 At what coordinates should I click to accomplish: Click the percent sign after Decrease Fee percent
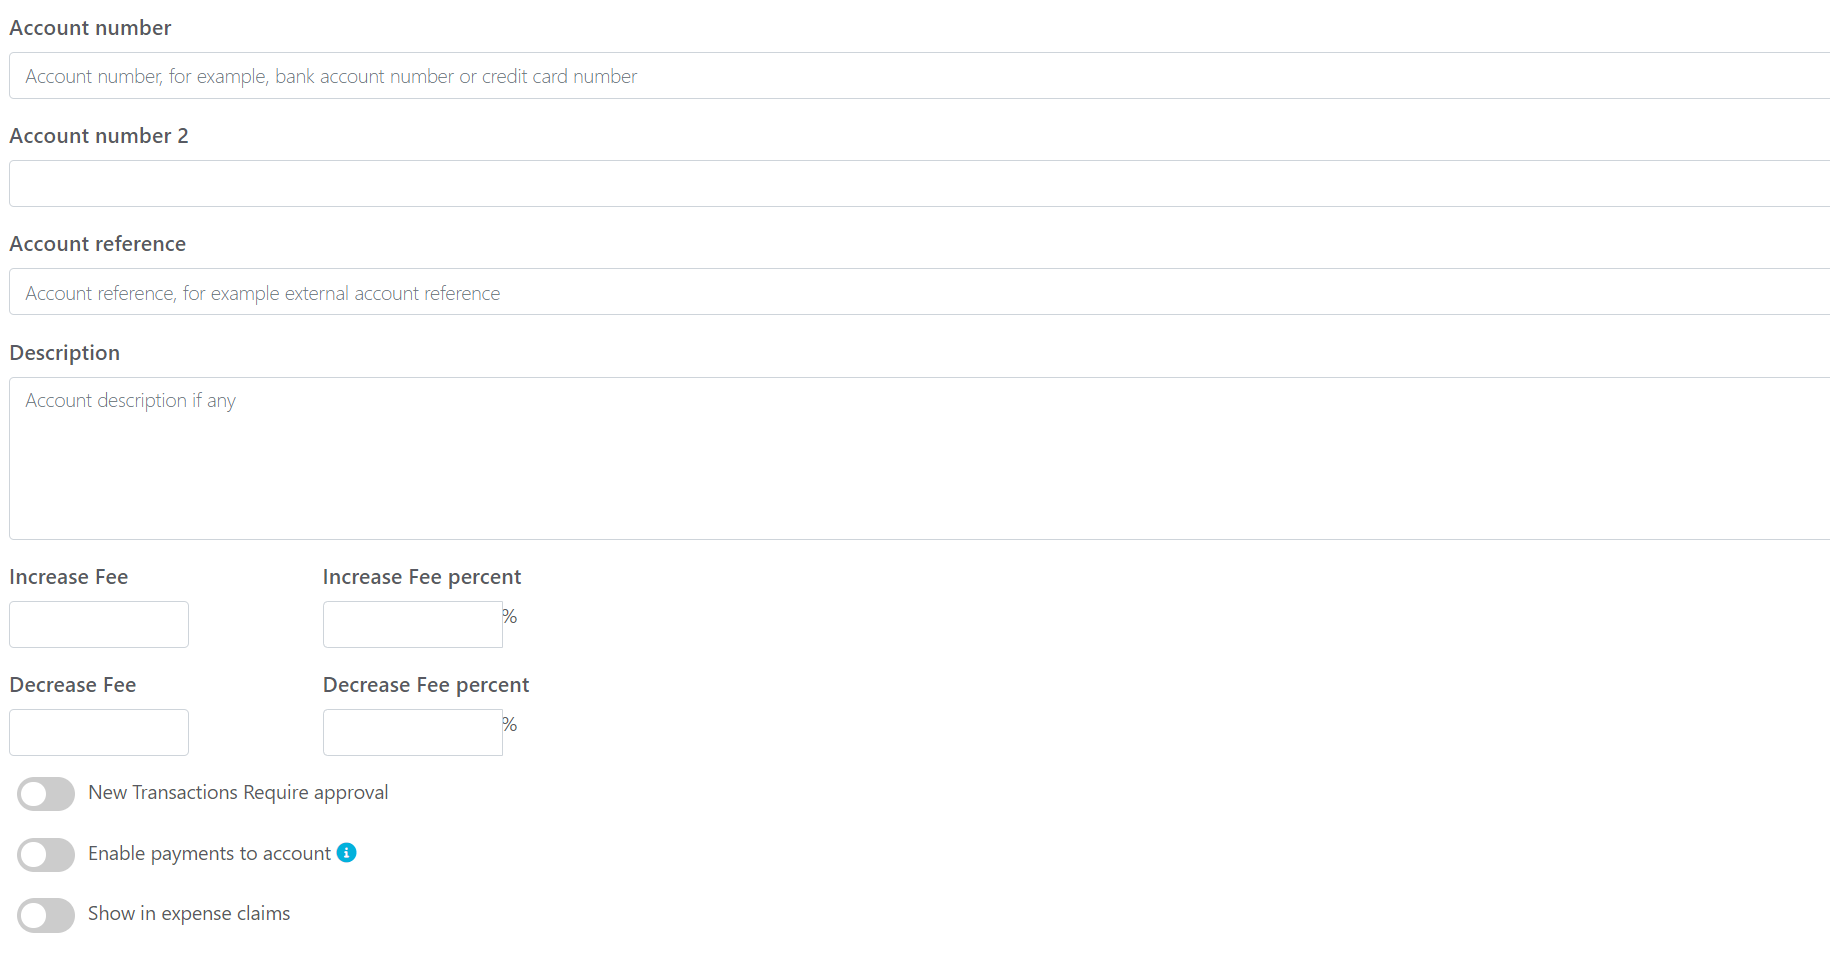point(510,725)
